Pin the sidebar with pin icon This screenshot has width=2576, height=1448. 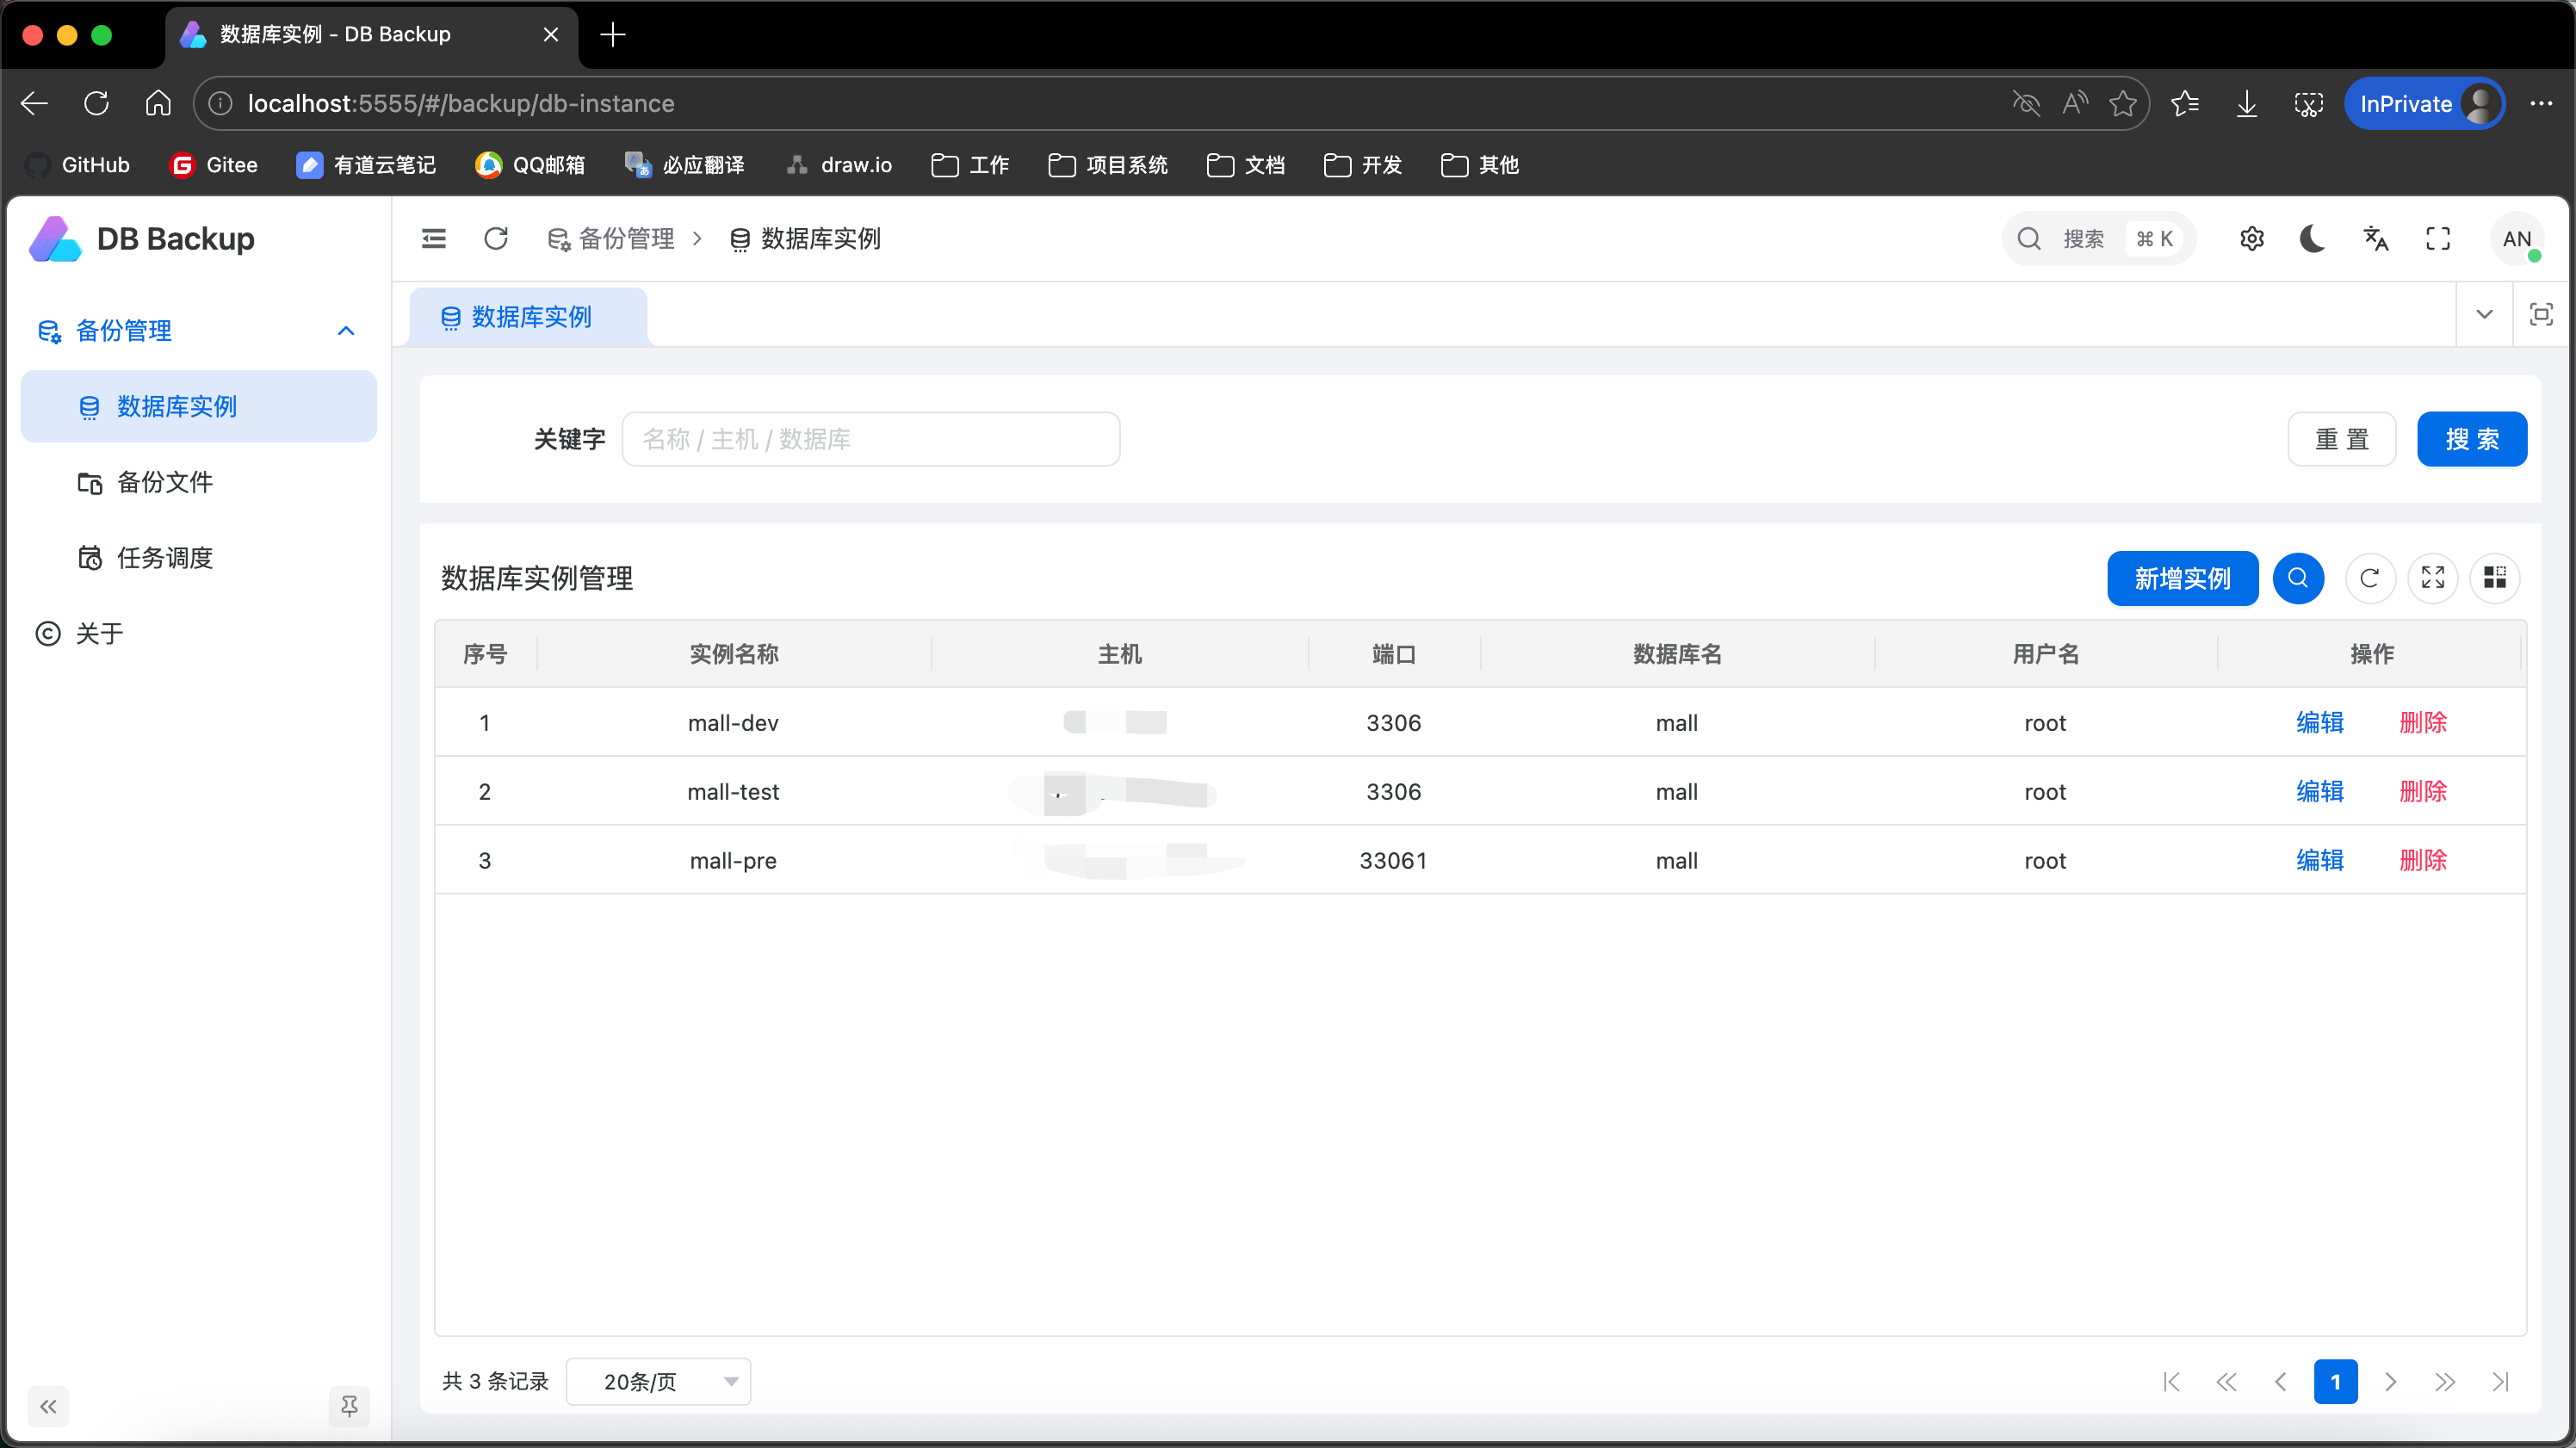pos(349,1406)
